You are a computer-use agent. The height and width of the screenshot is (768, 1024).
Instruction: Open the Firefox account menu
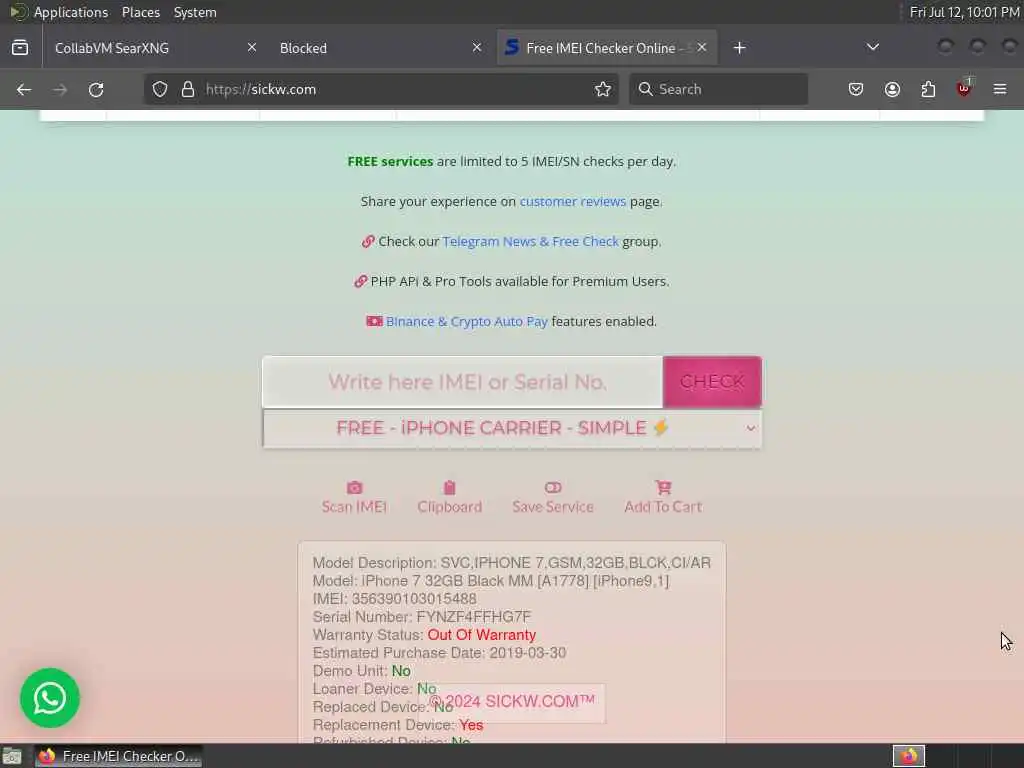892,89
